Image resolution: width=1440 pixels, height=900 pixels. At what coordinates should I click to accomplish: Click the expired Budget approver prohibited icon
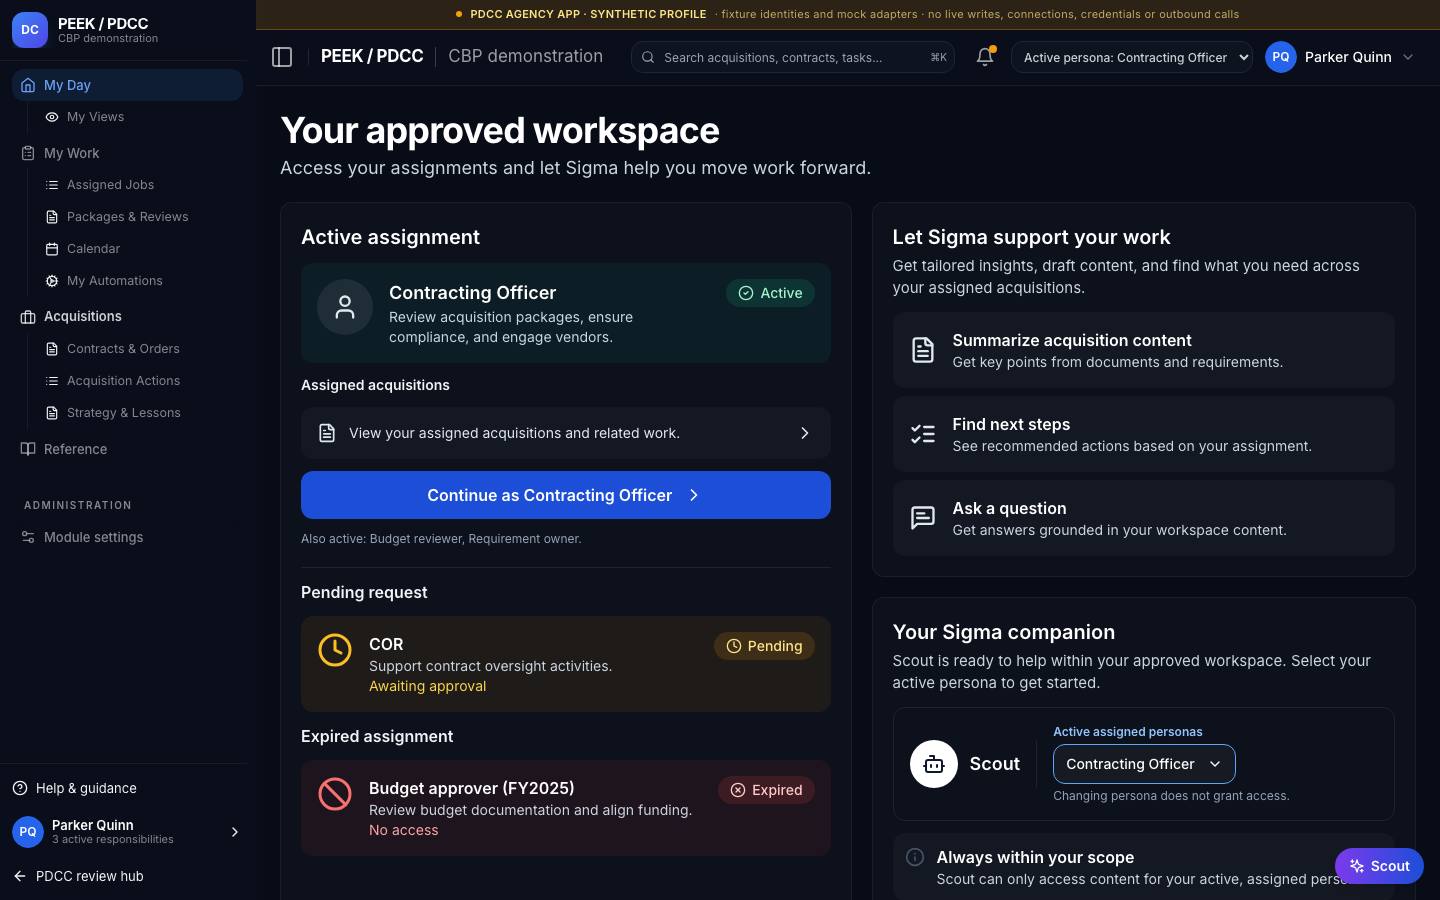coord(335,794)
